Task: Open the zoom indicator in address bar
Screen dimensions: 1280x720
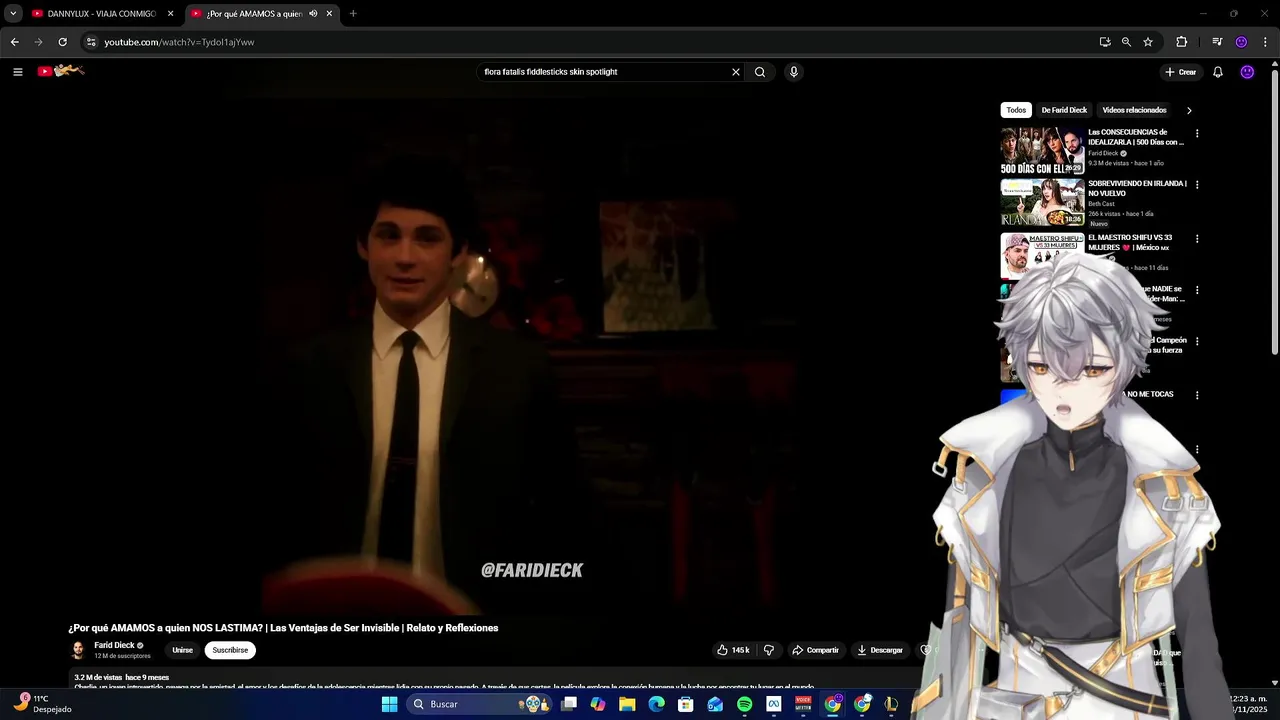Action: 1126,42
